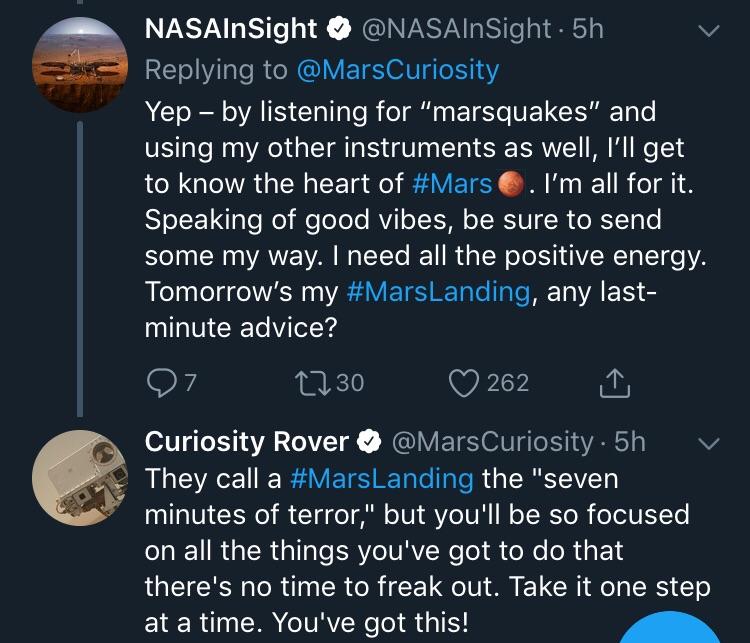Viewport: 750px width, 643px height.
Task: Share the NASAInSight tweet
Action: click(615, 383)
